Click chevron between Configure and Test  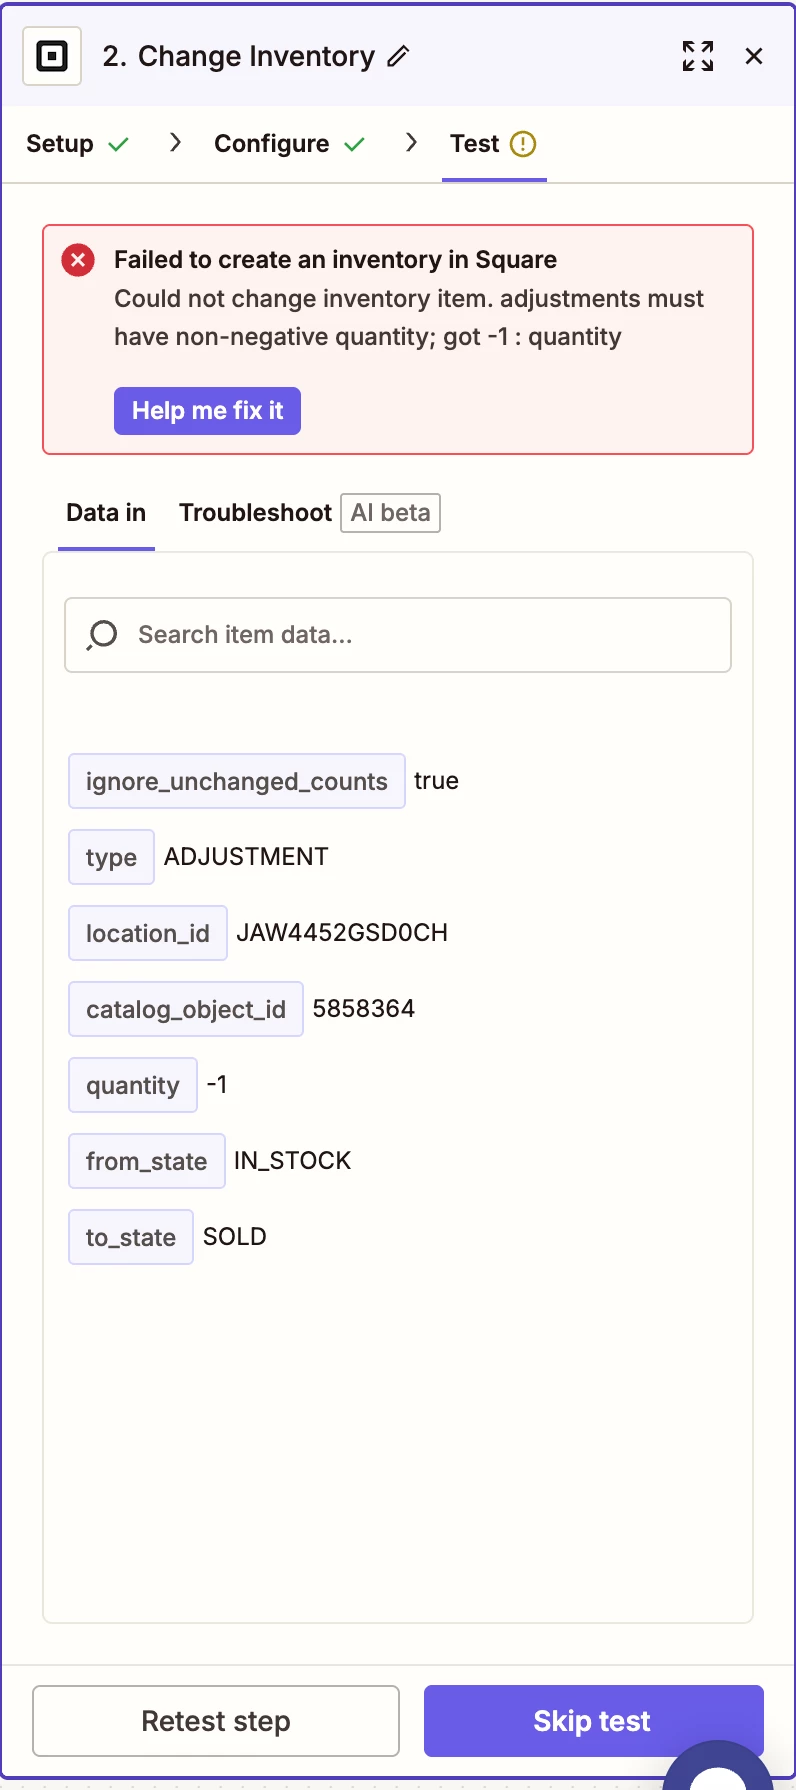pos(411,143)
